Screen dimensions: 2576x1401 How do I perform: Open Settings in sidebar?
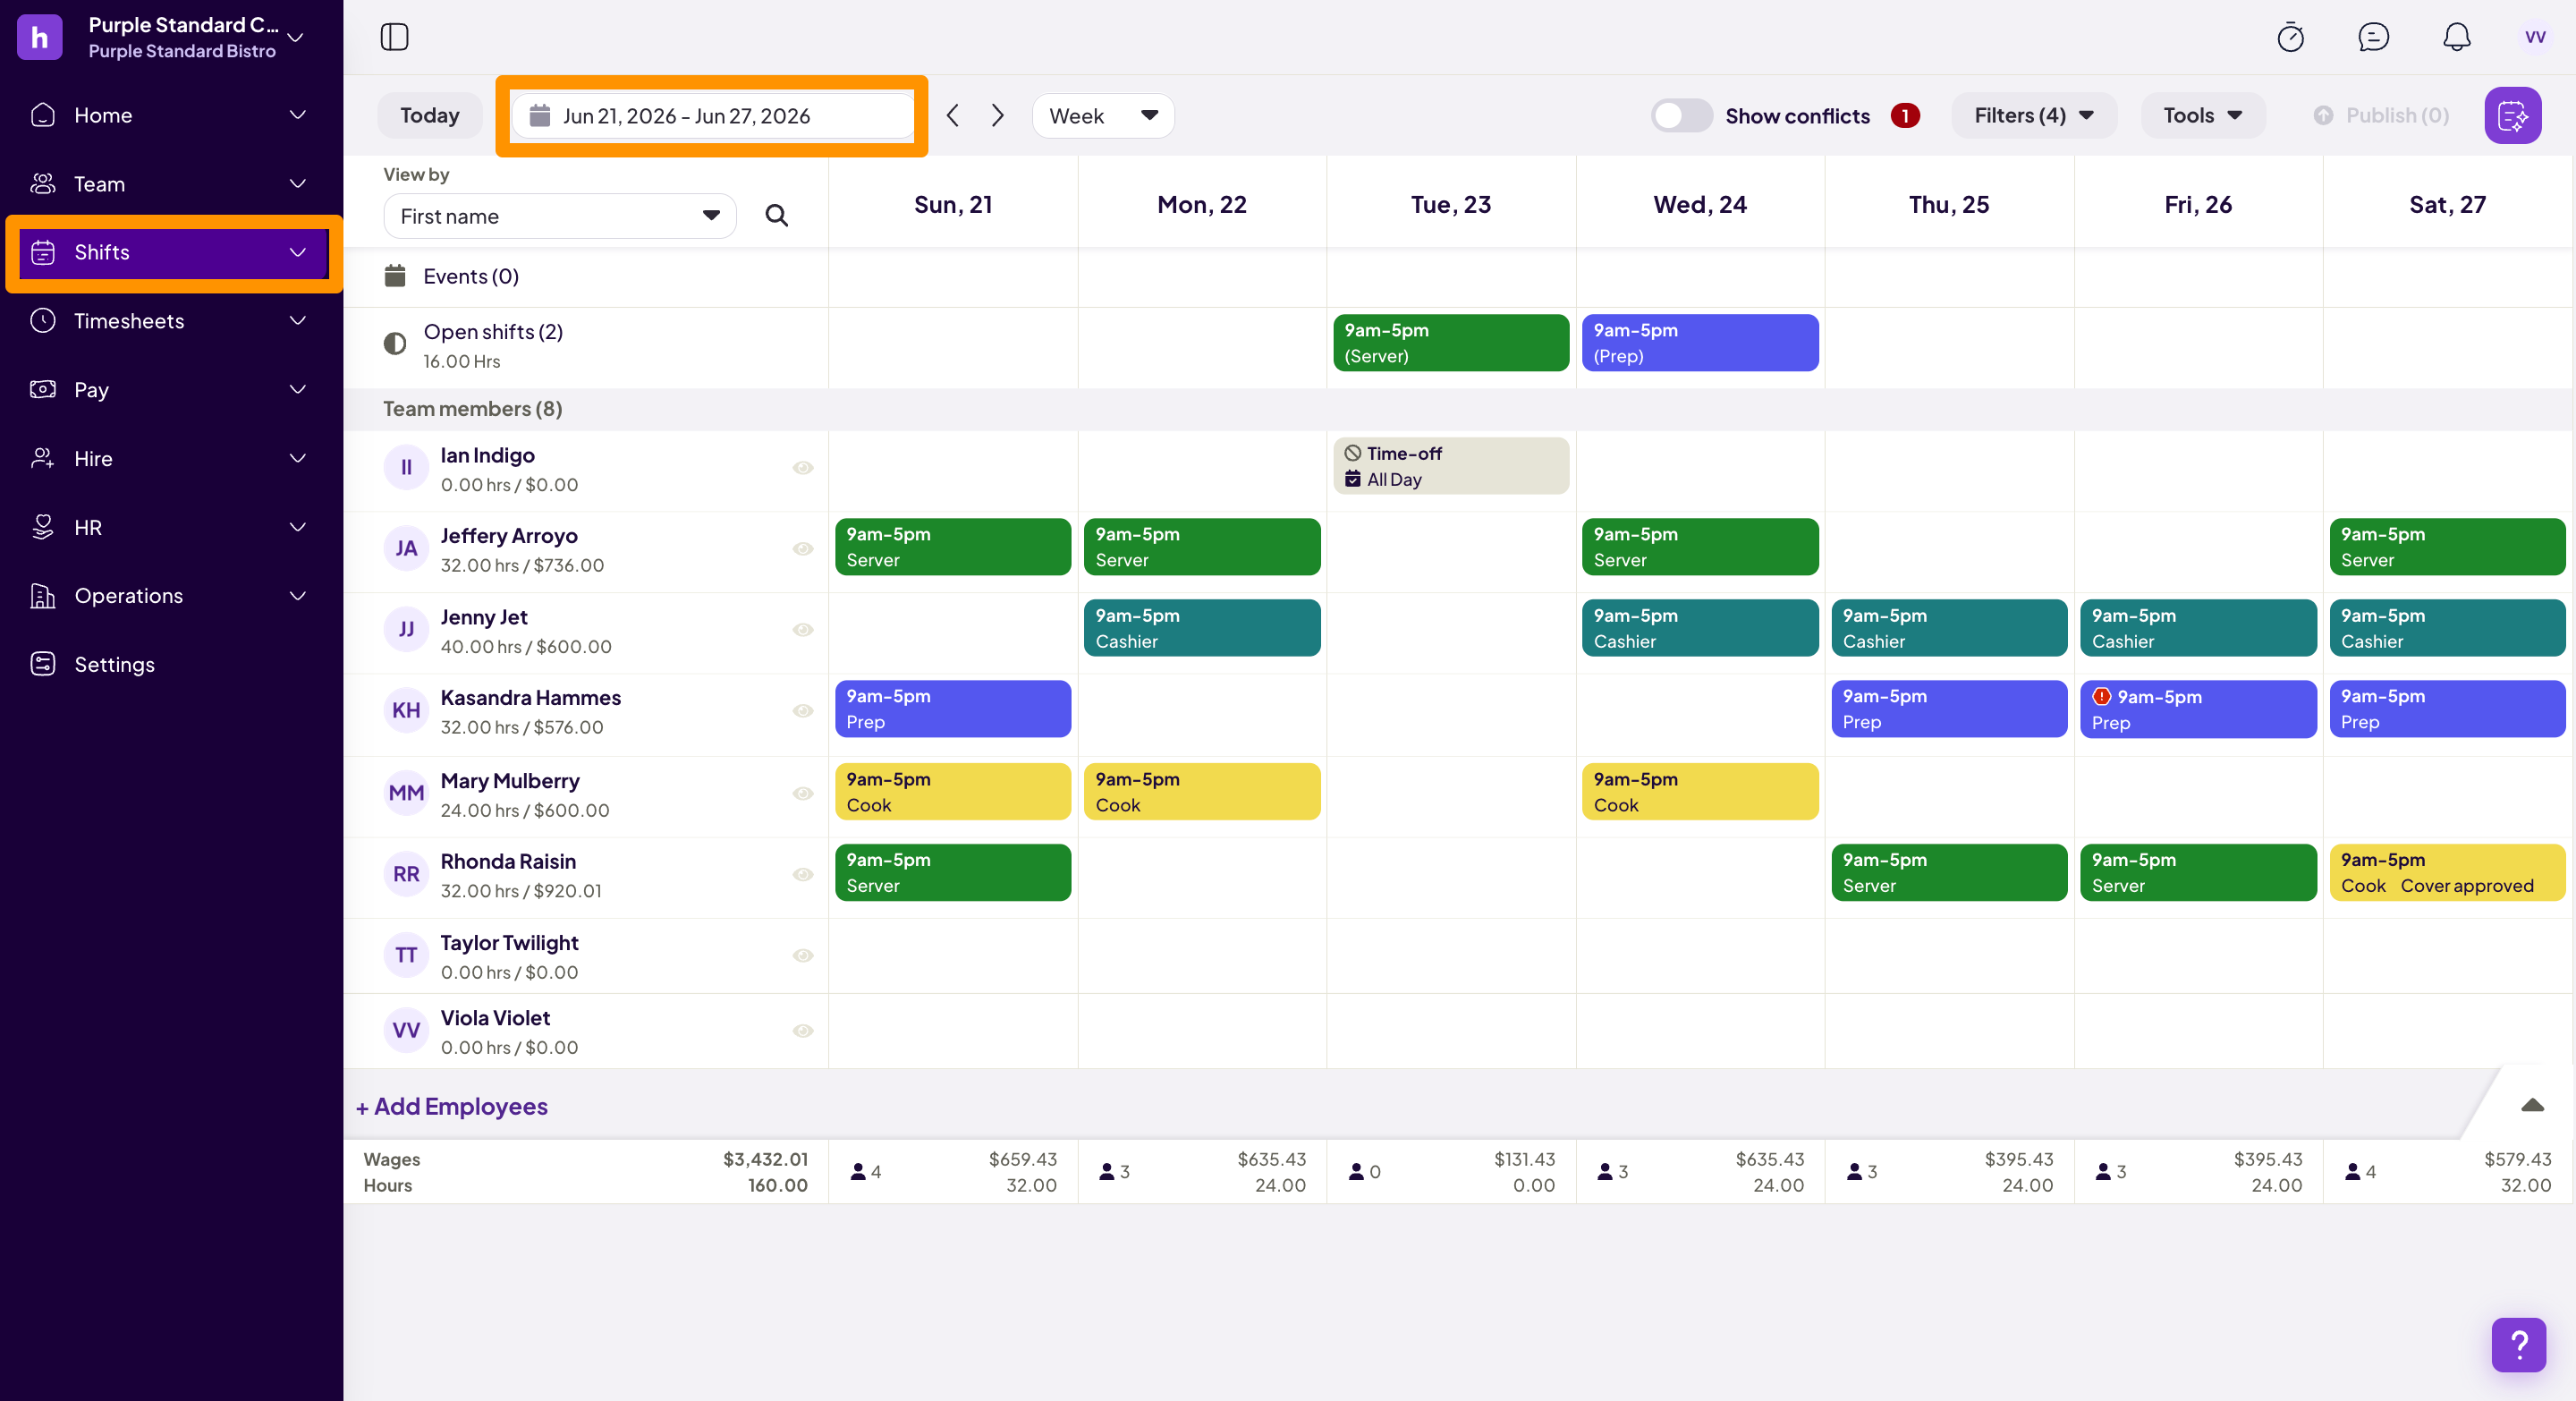pyautogui.click(x=169, y=665)
